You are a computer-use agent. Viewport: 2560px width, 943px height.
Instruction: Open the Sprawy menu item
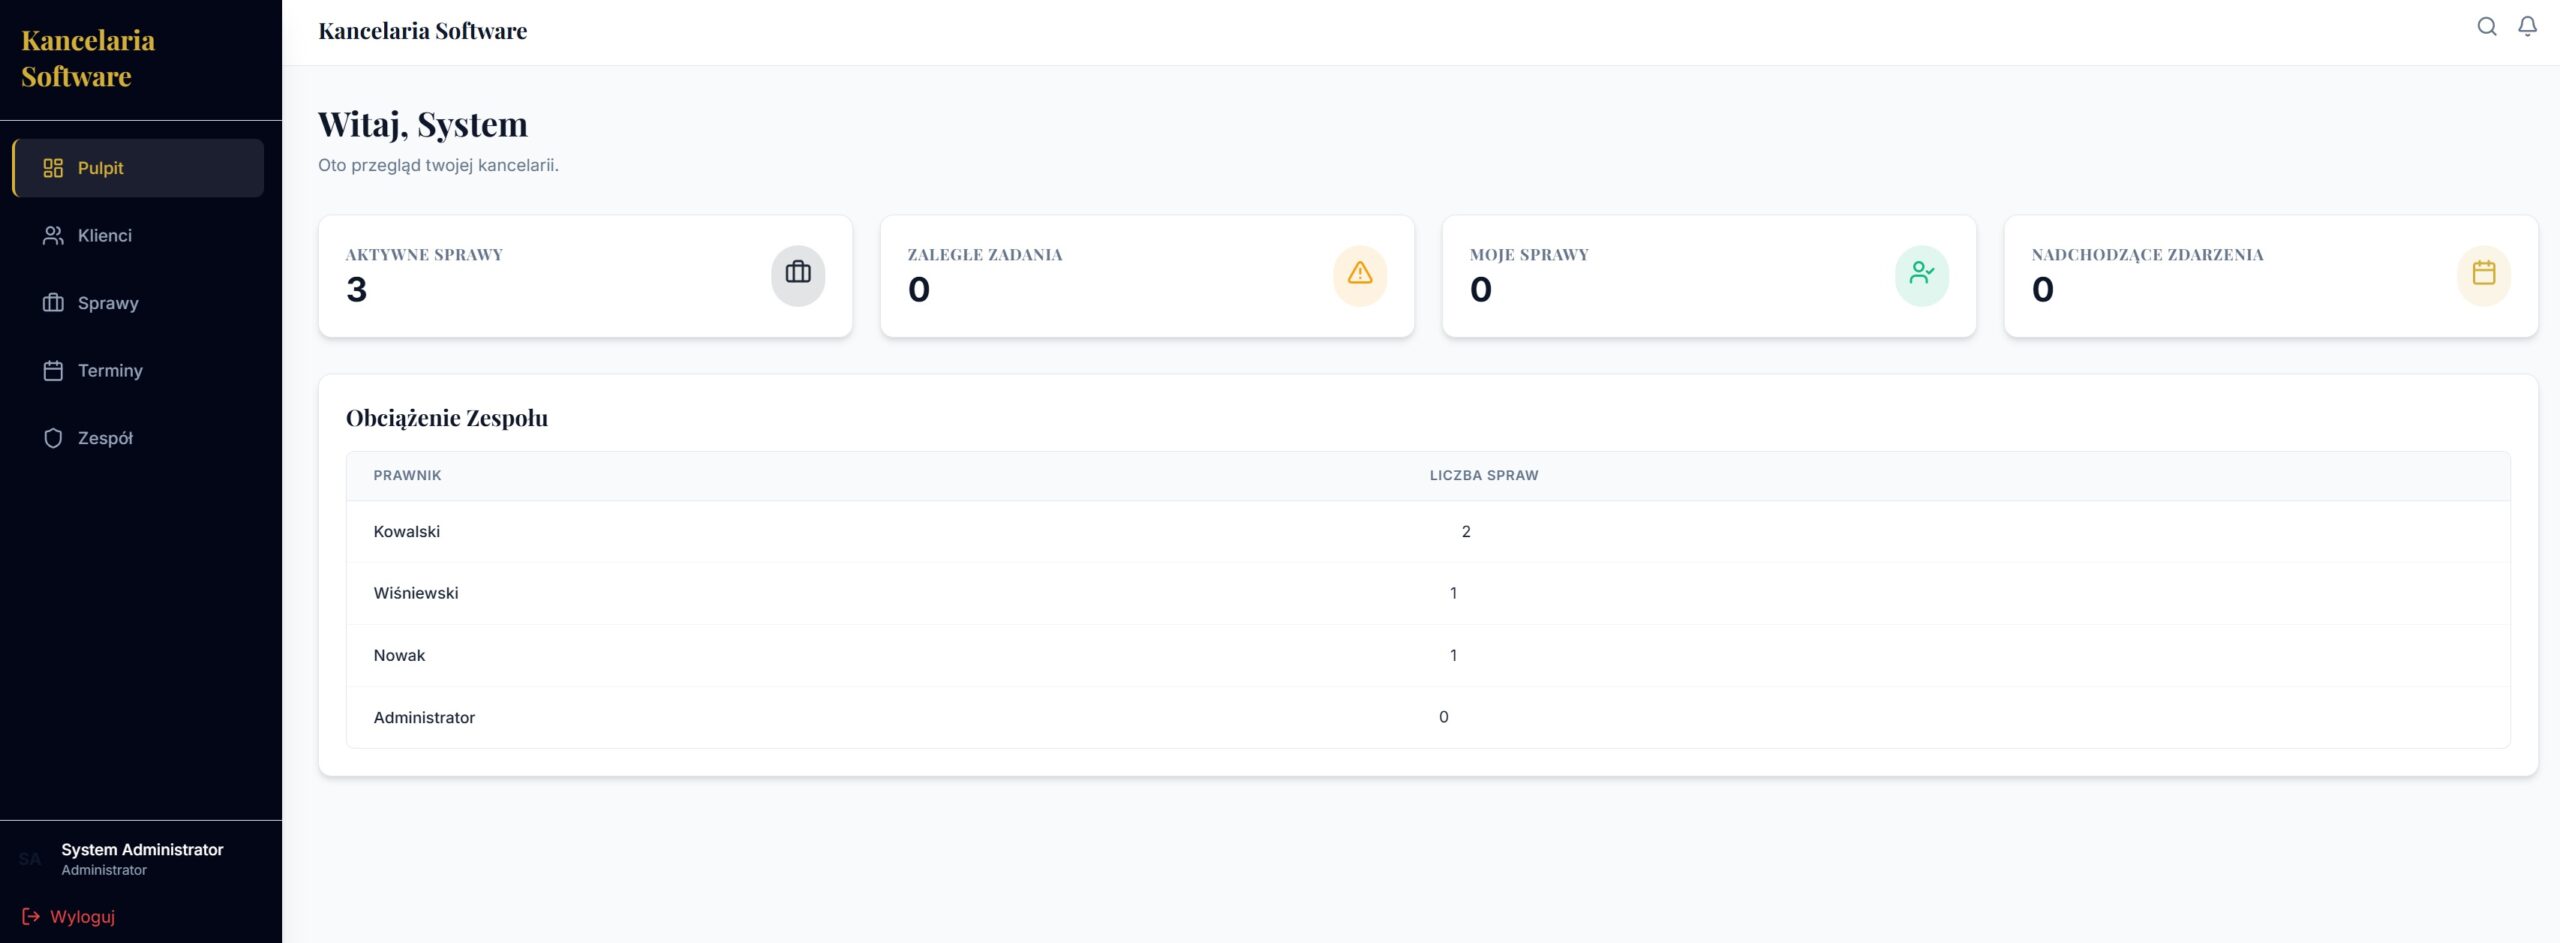point(108,303)
